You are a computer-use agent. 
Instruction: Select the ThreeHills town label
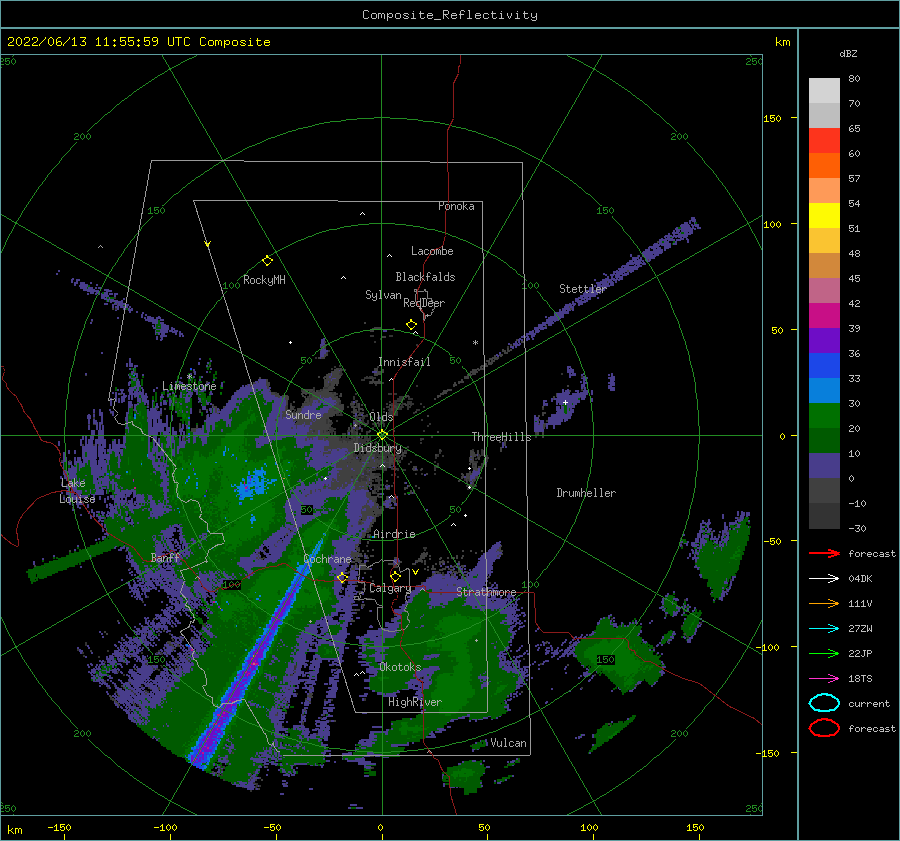[x=502, y=437]
